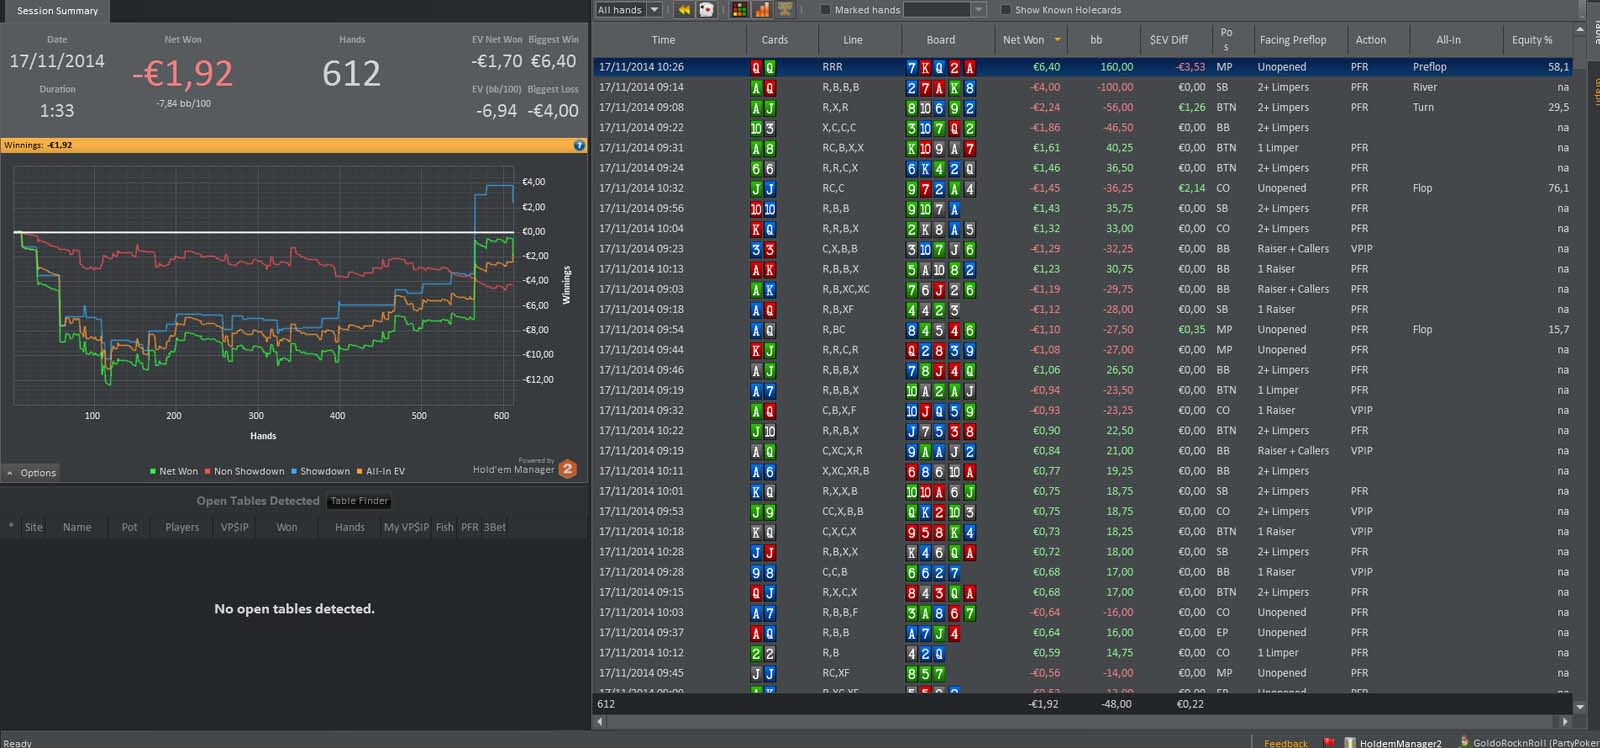Click the Net Won value -€1,92

pyautogui.click(x=183, y=73)
